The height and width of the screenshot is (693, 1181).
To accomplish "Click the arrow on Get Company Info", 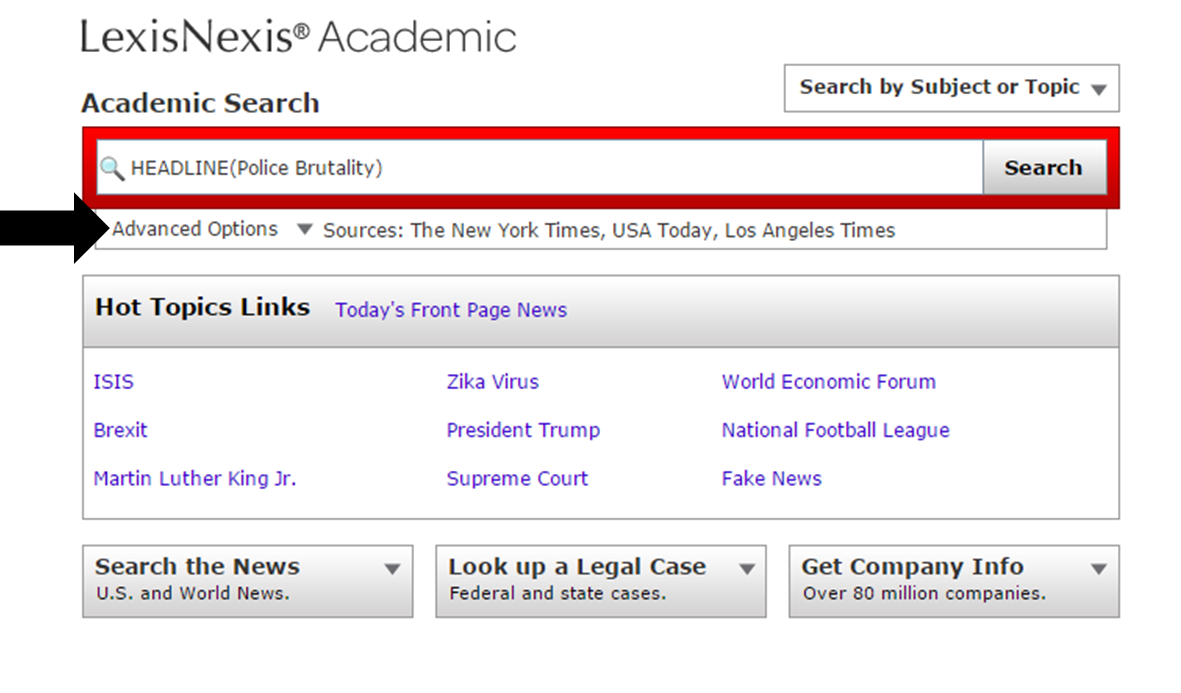I will click(1099, 569).
